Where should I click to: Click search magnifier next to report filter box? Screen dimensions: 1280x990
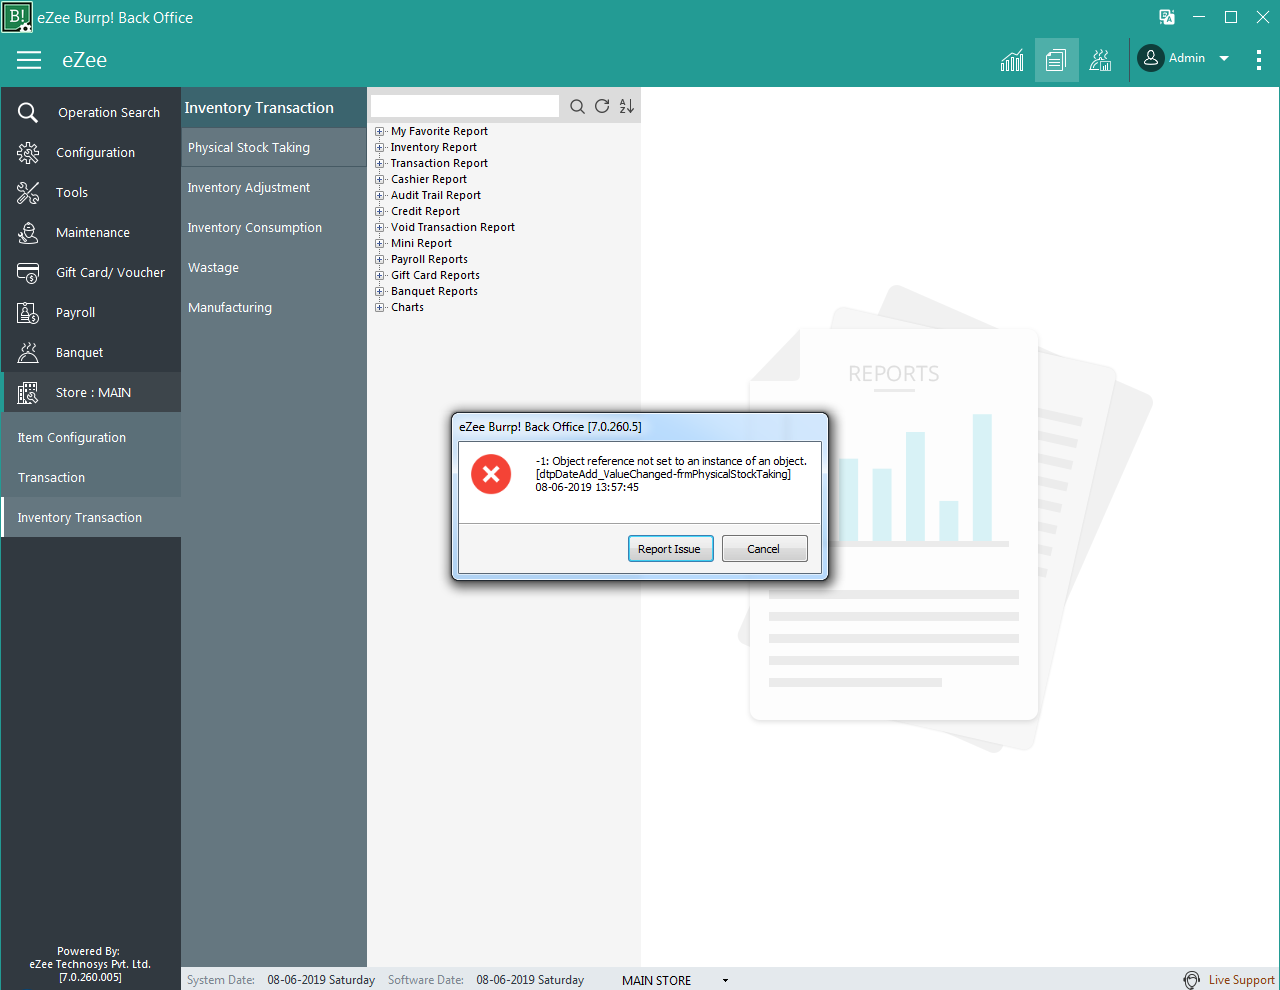[x=577, y=106]
